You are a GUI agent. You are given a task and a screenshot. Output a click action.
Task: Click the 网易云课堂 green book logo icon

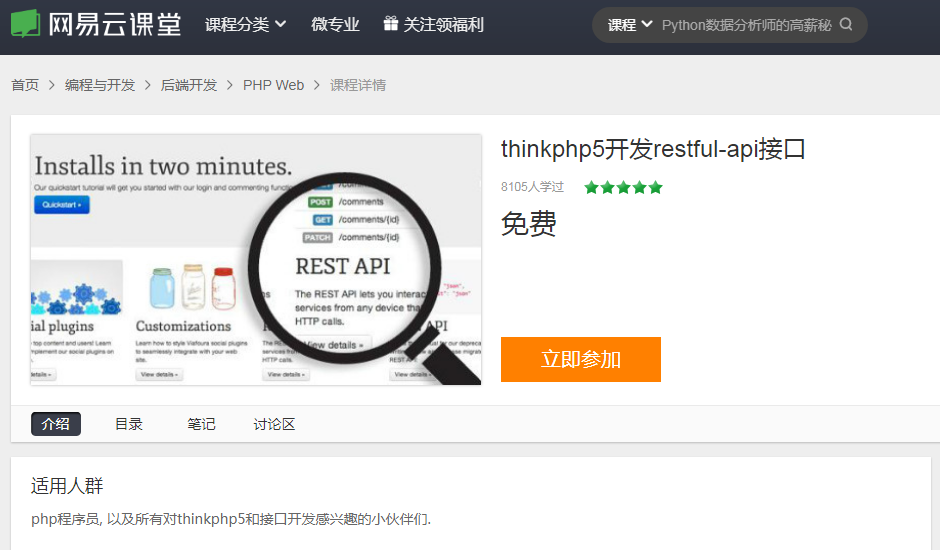pos(25,24)
